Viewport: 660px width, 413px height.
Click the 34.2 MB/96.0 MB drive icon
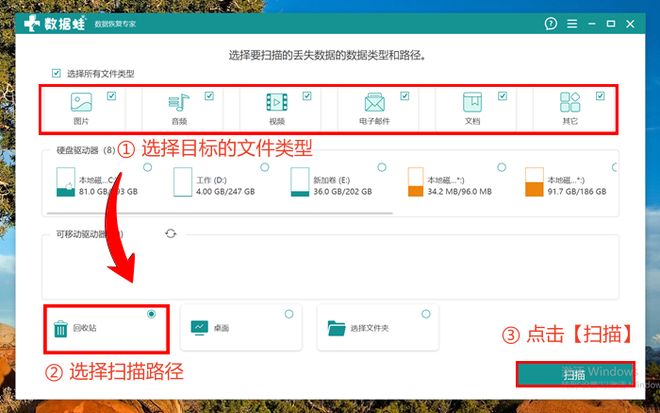pyautogui.click(x=415, y=182)
